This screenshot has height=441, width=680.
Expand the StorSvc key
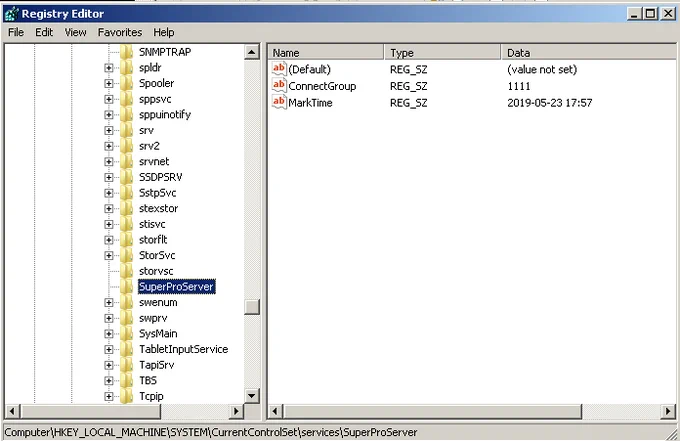pyautogui.click(x=108, y=255)
